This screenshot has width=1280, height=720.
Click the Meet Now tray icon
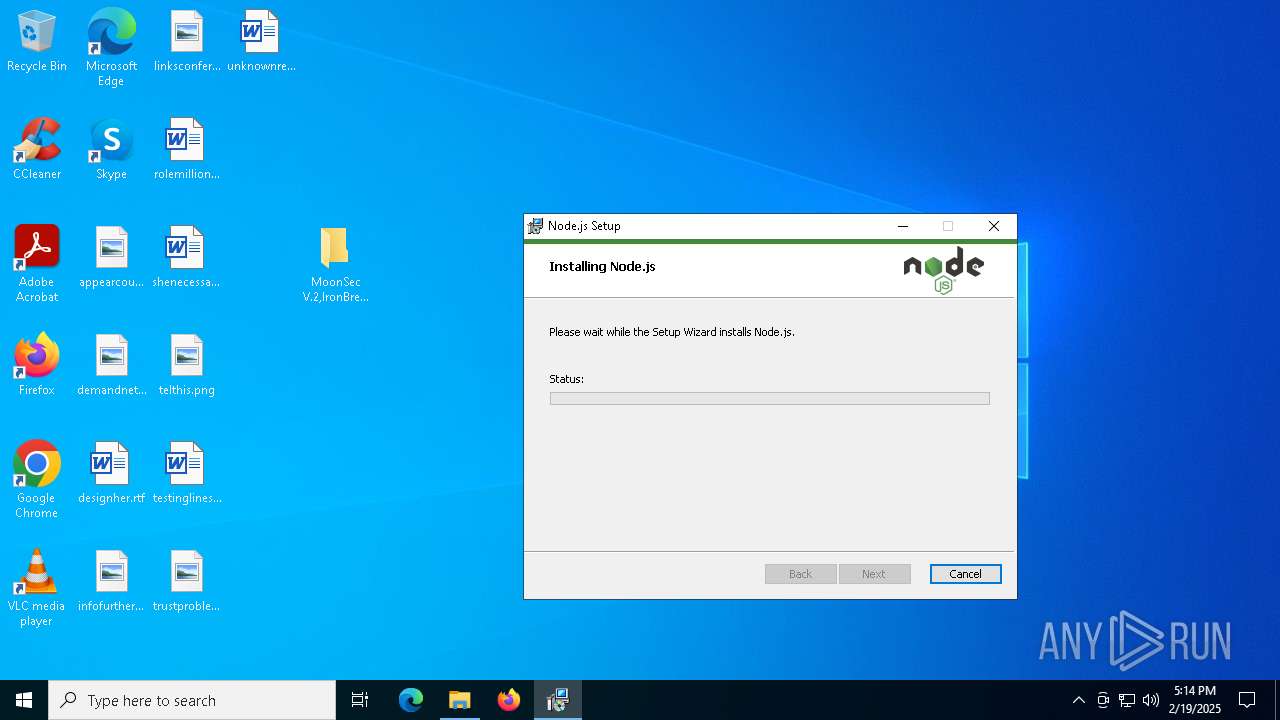pos(1103,700)
